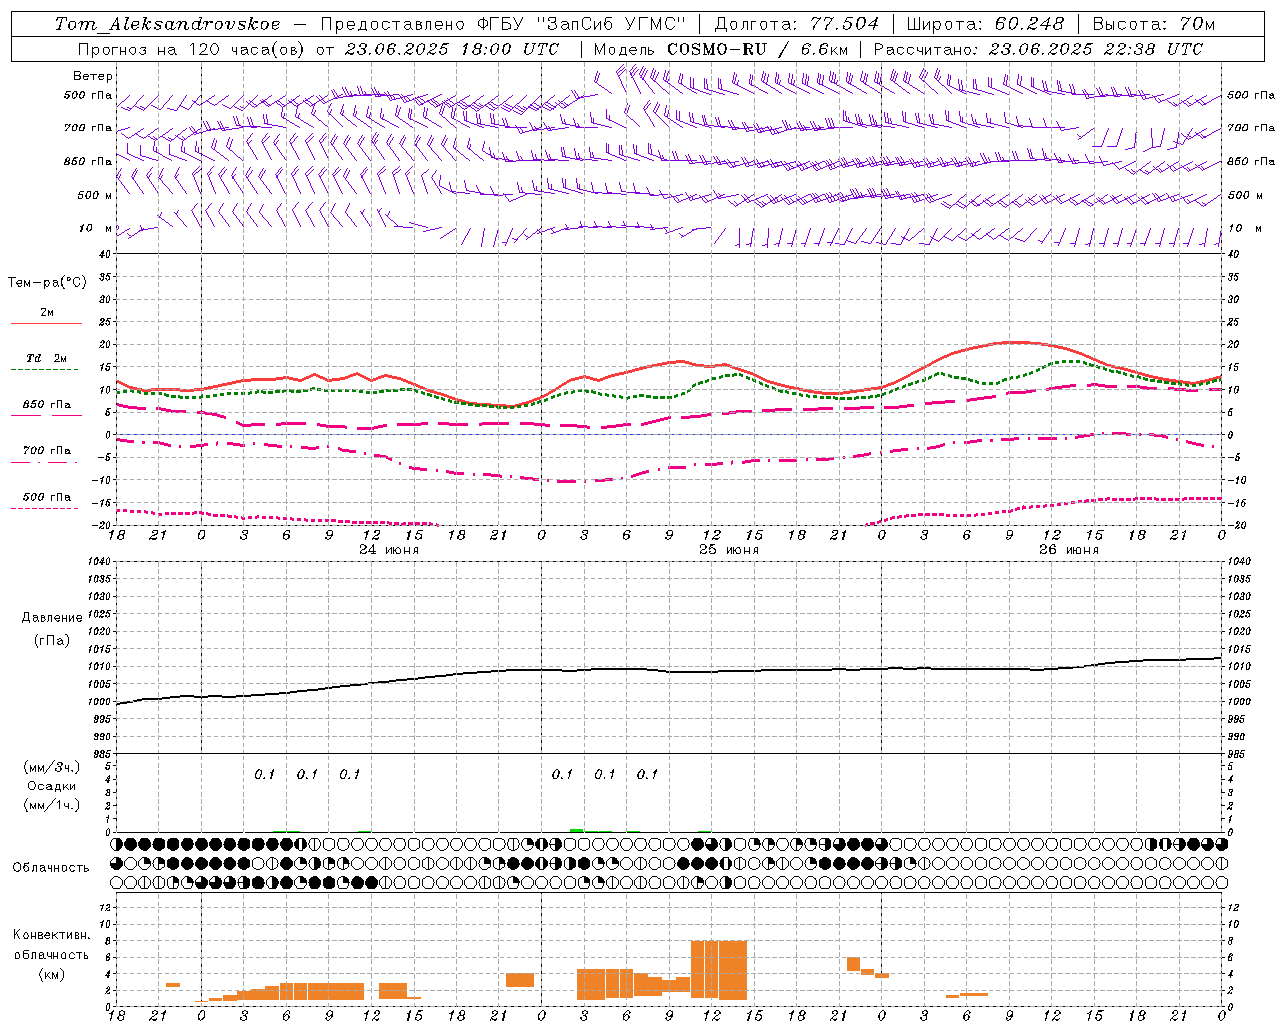Click the header text "Прогноз на 120 часа(ов)"

pos(192,49)
